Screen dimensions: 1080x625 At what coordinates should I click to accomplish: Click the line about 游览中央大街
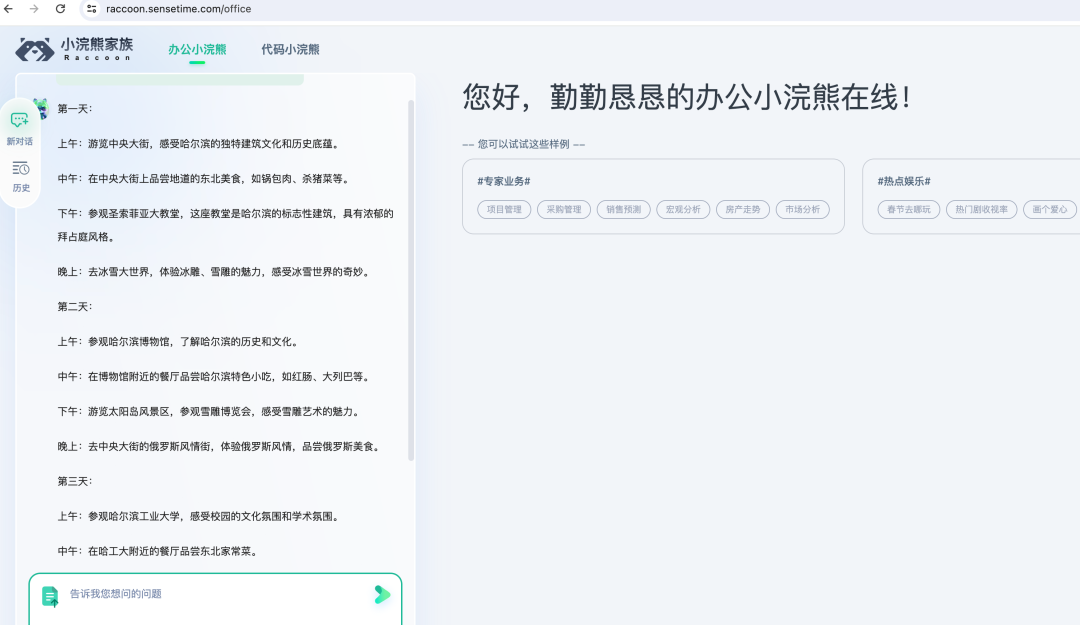click(x=198, y=144)
